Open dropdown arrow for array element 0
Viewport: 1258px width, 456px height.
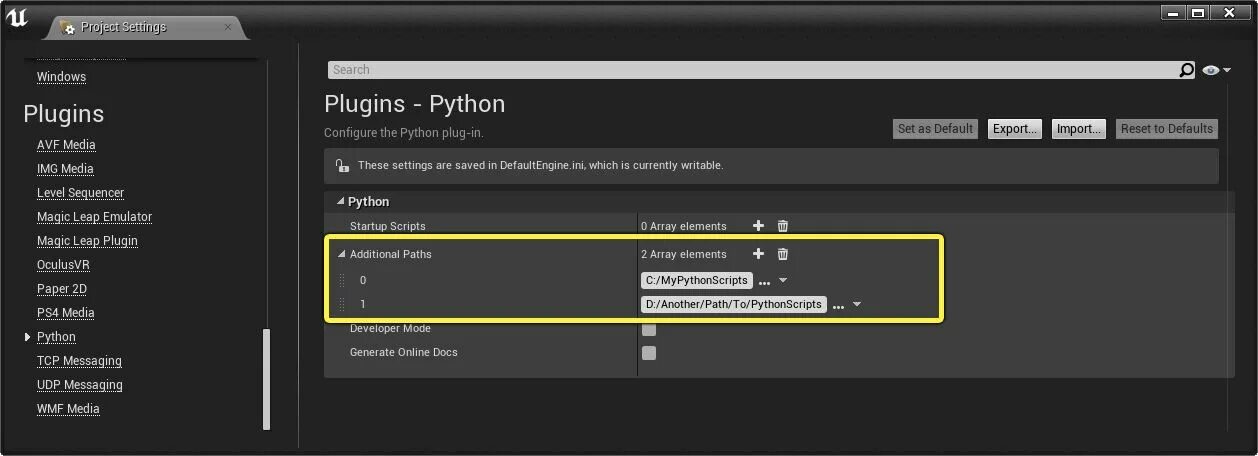[x=783, y=281]
